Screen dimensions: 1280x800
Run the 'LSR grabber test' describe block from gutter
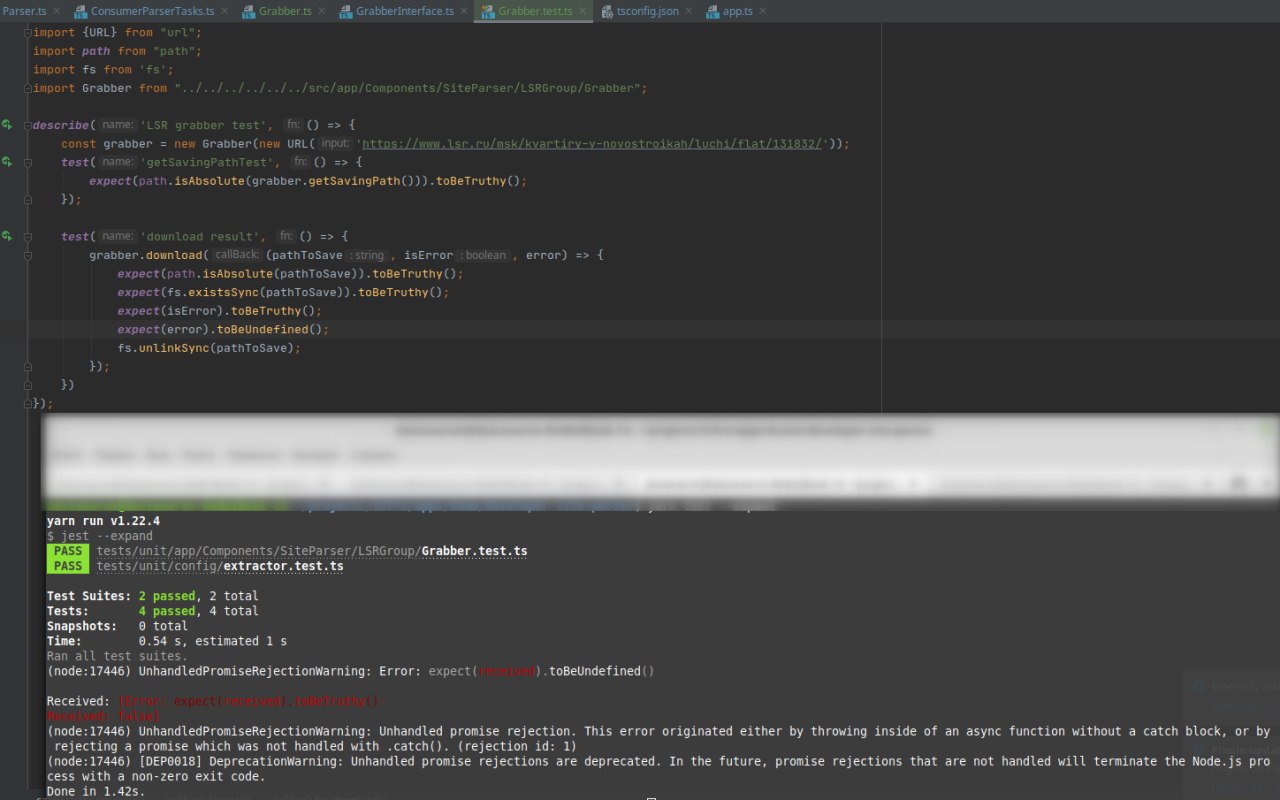7,125
